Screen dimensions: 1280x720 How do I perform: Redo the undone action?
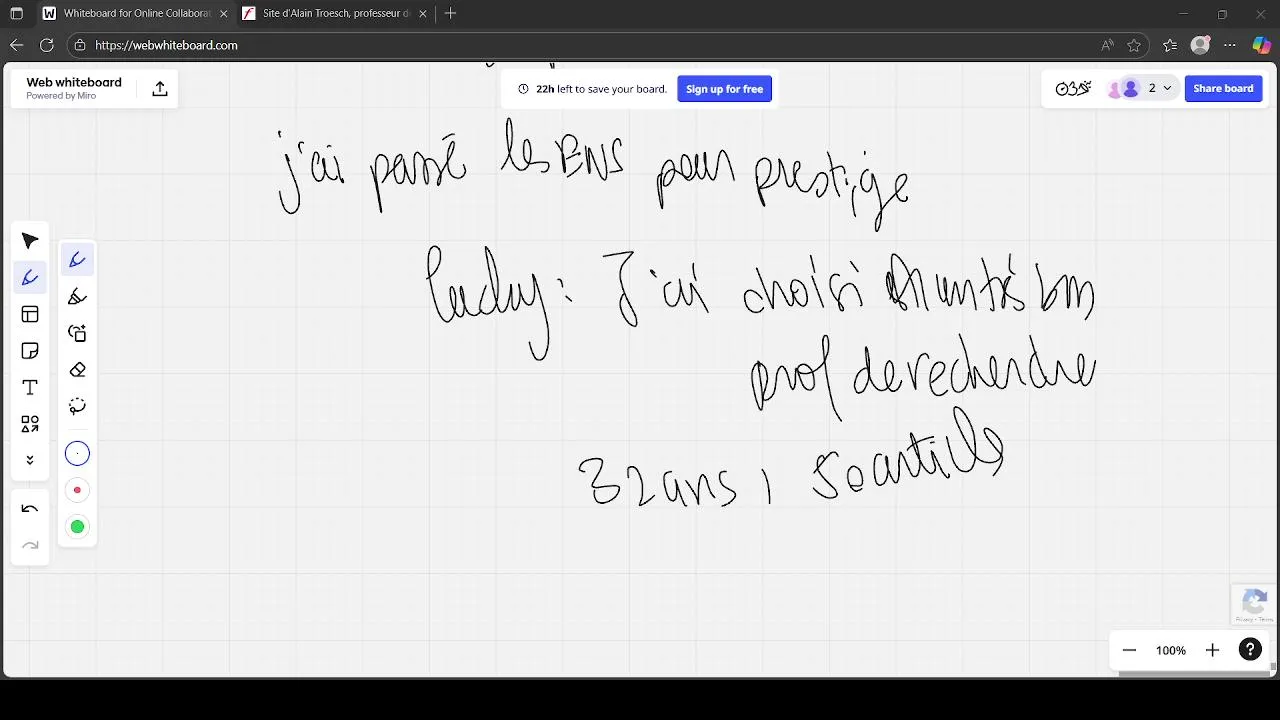30,545
